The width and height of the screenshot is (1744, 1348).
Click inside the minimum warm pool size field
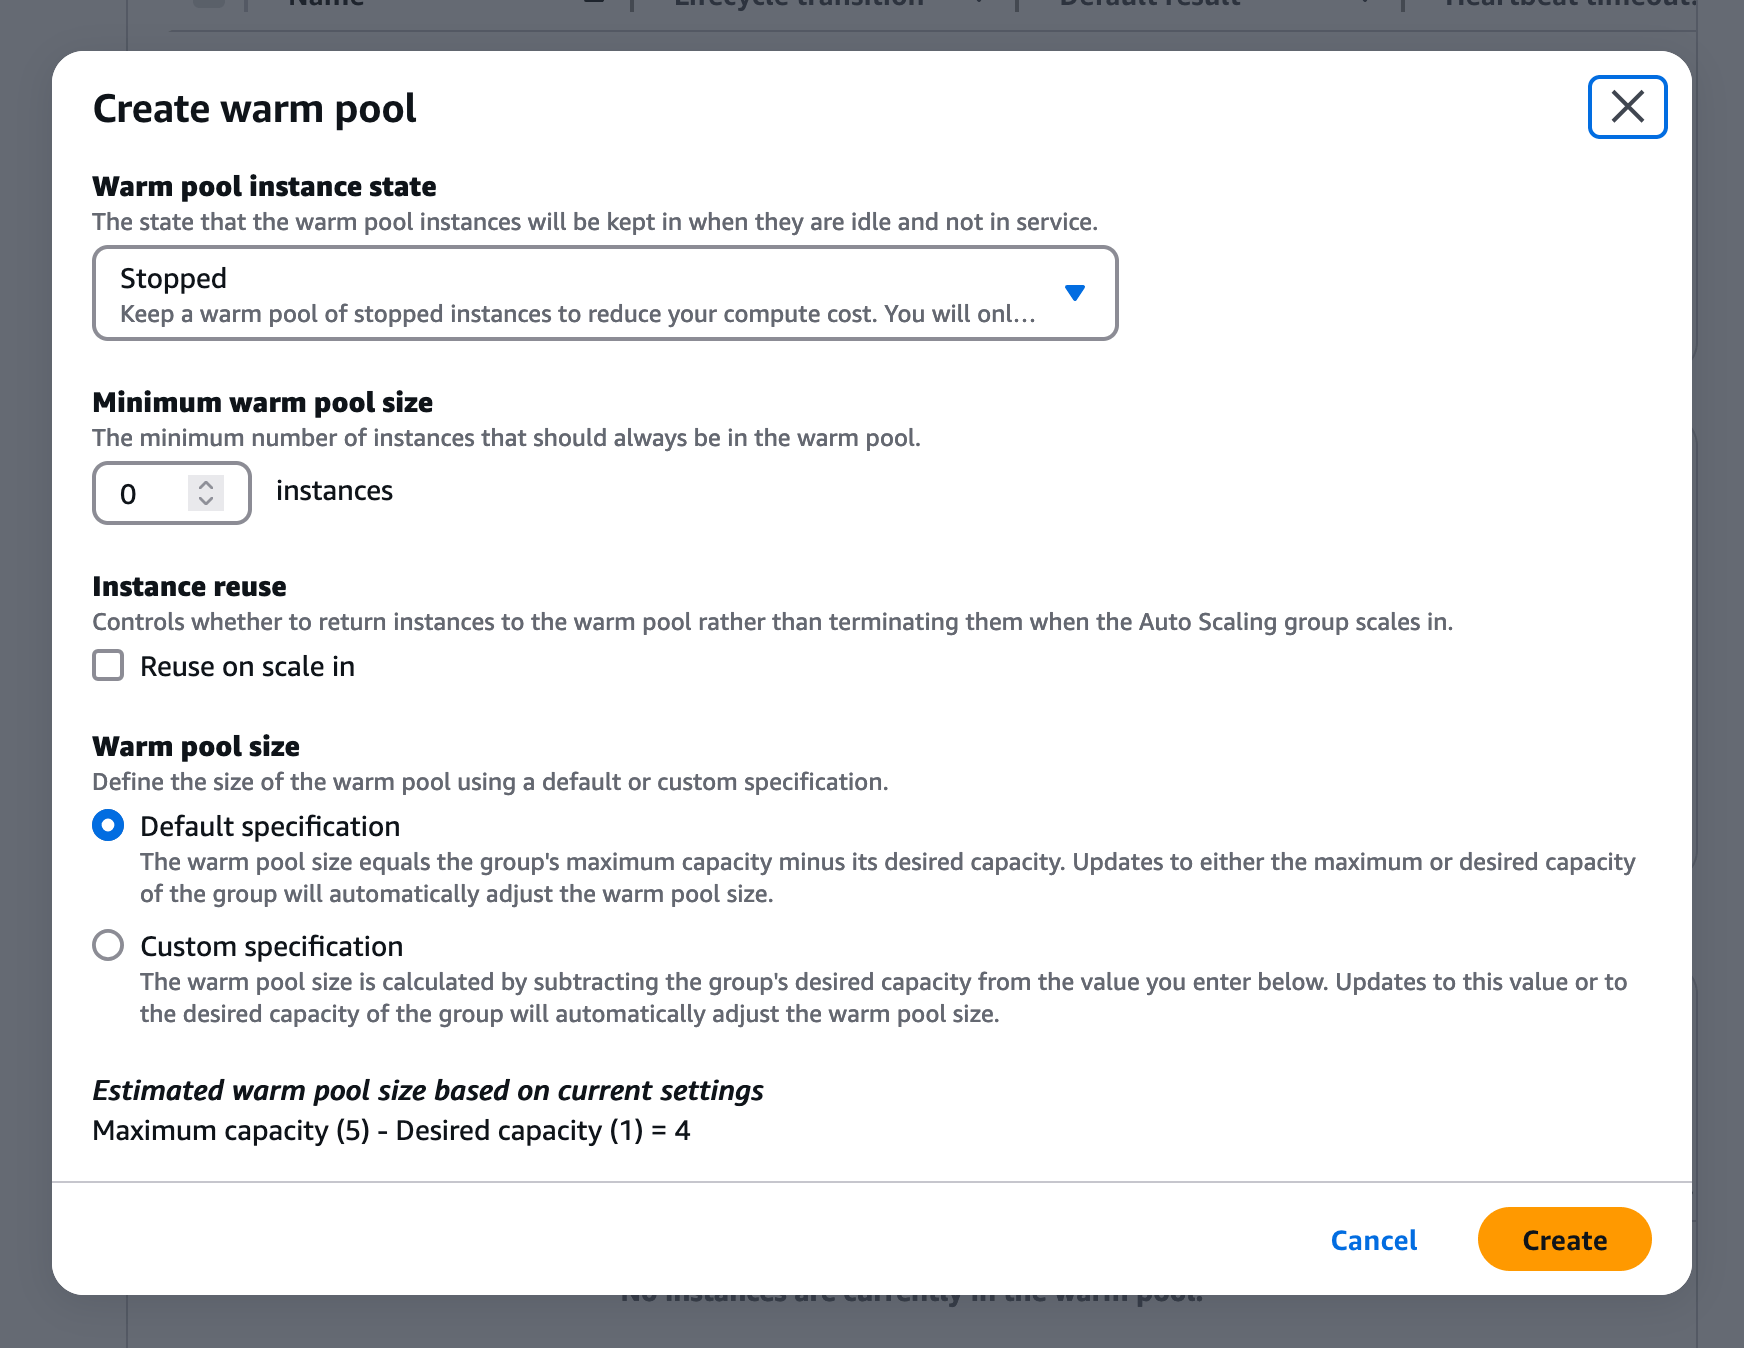pos(140,493)
